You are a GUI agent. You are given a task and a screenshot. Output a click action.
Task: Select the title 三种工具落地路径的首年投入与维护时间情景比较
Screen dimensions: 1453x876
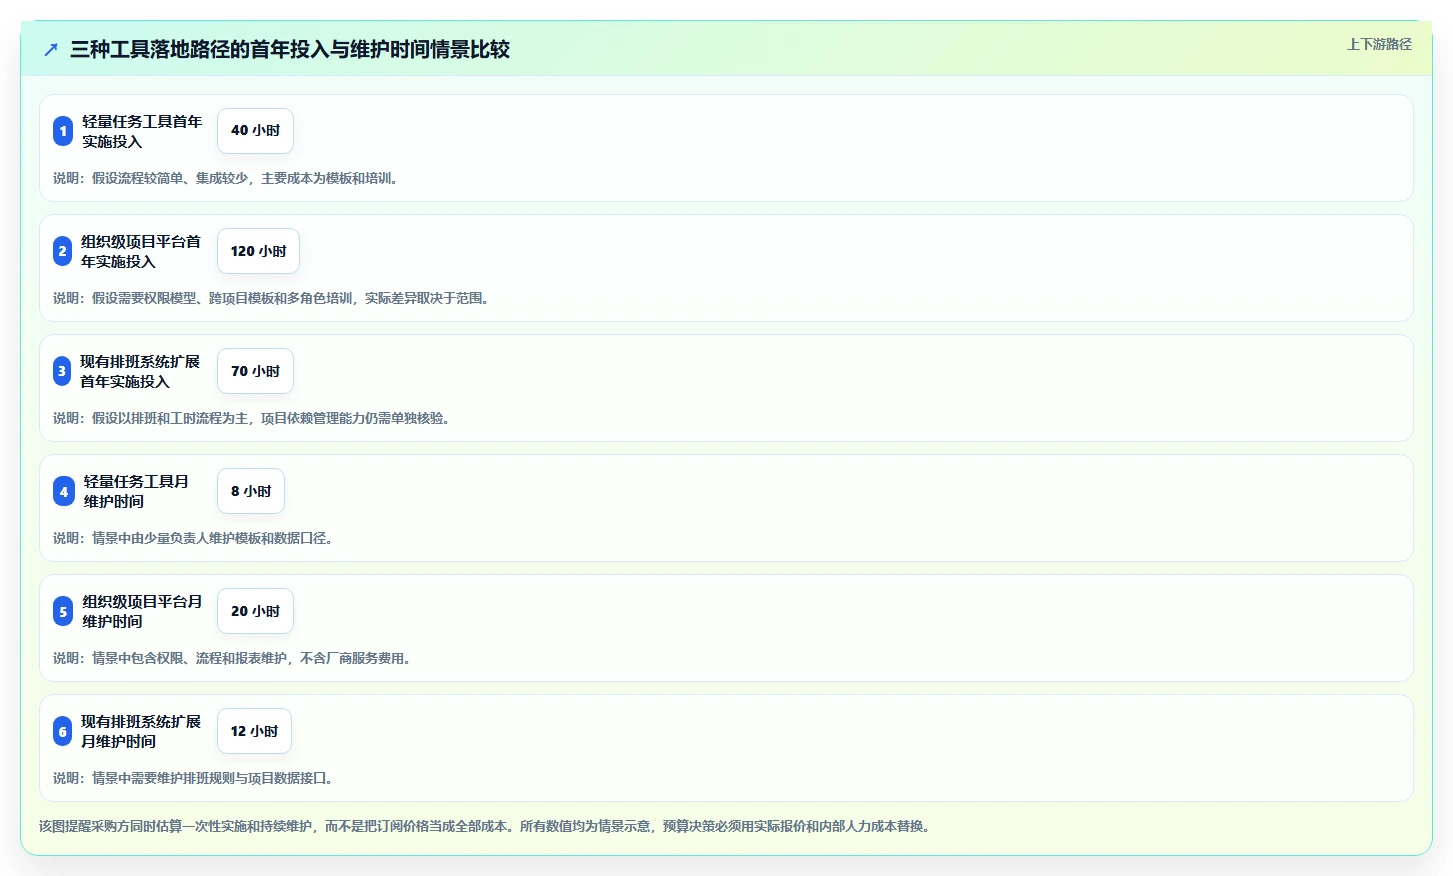pyautogui.click(x=290, y=49)
